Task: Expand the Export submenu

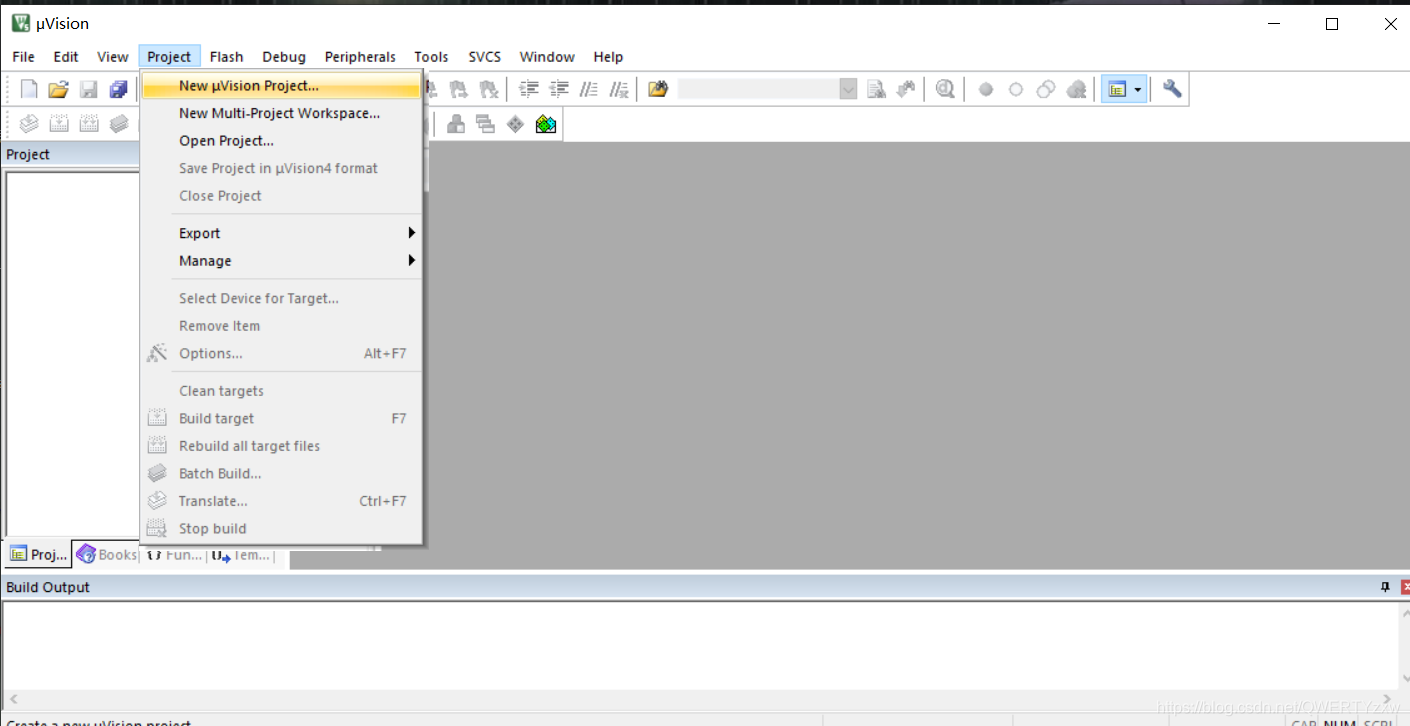Action: point(282,233)
